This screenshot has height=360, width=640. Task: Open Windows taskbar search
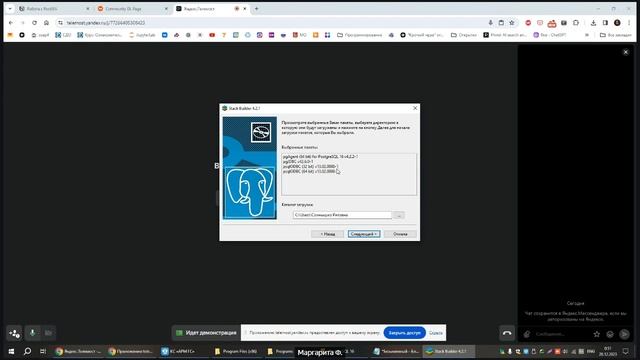27,351
